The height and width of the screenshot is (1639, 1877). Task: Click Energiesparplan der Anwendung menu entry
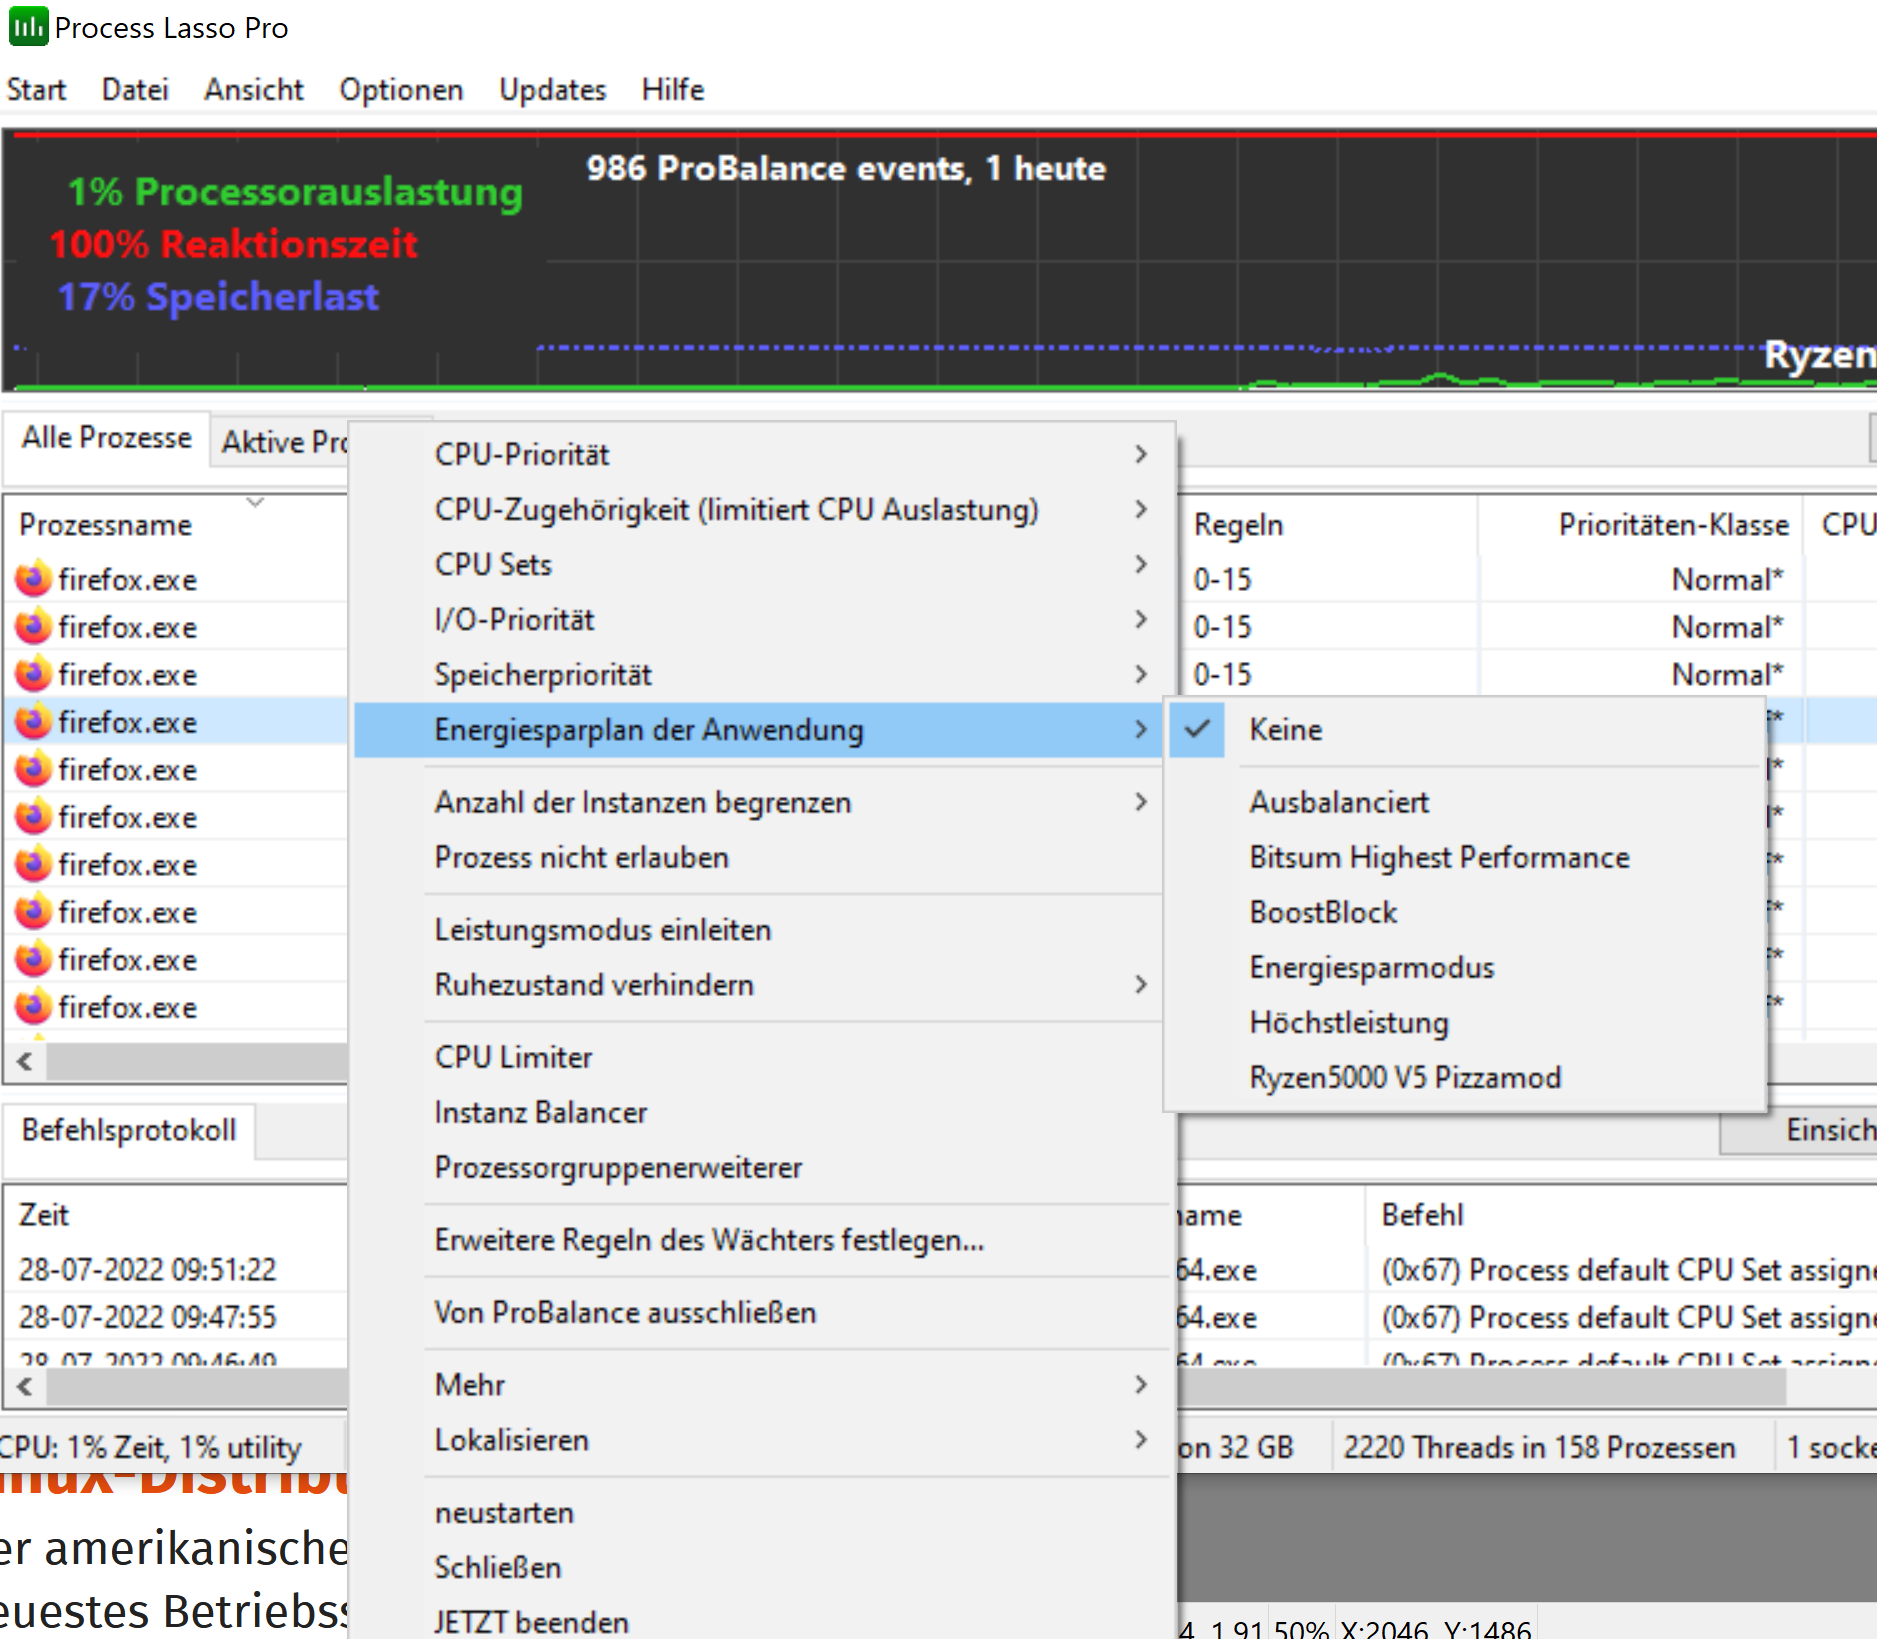point(760,730)
